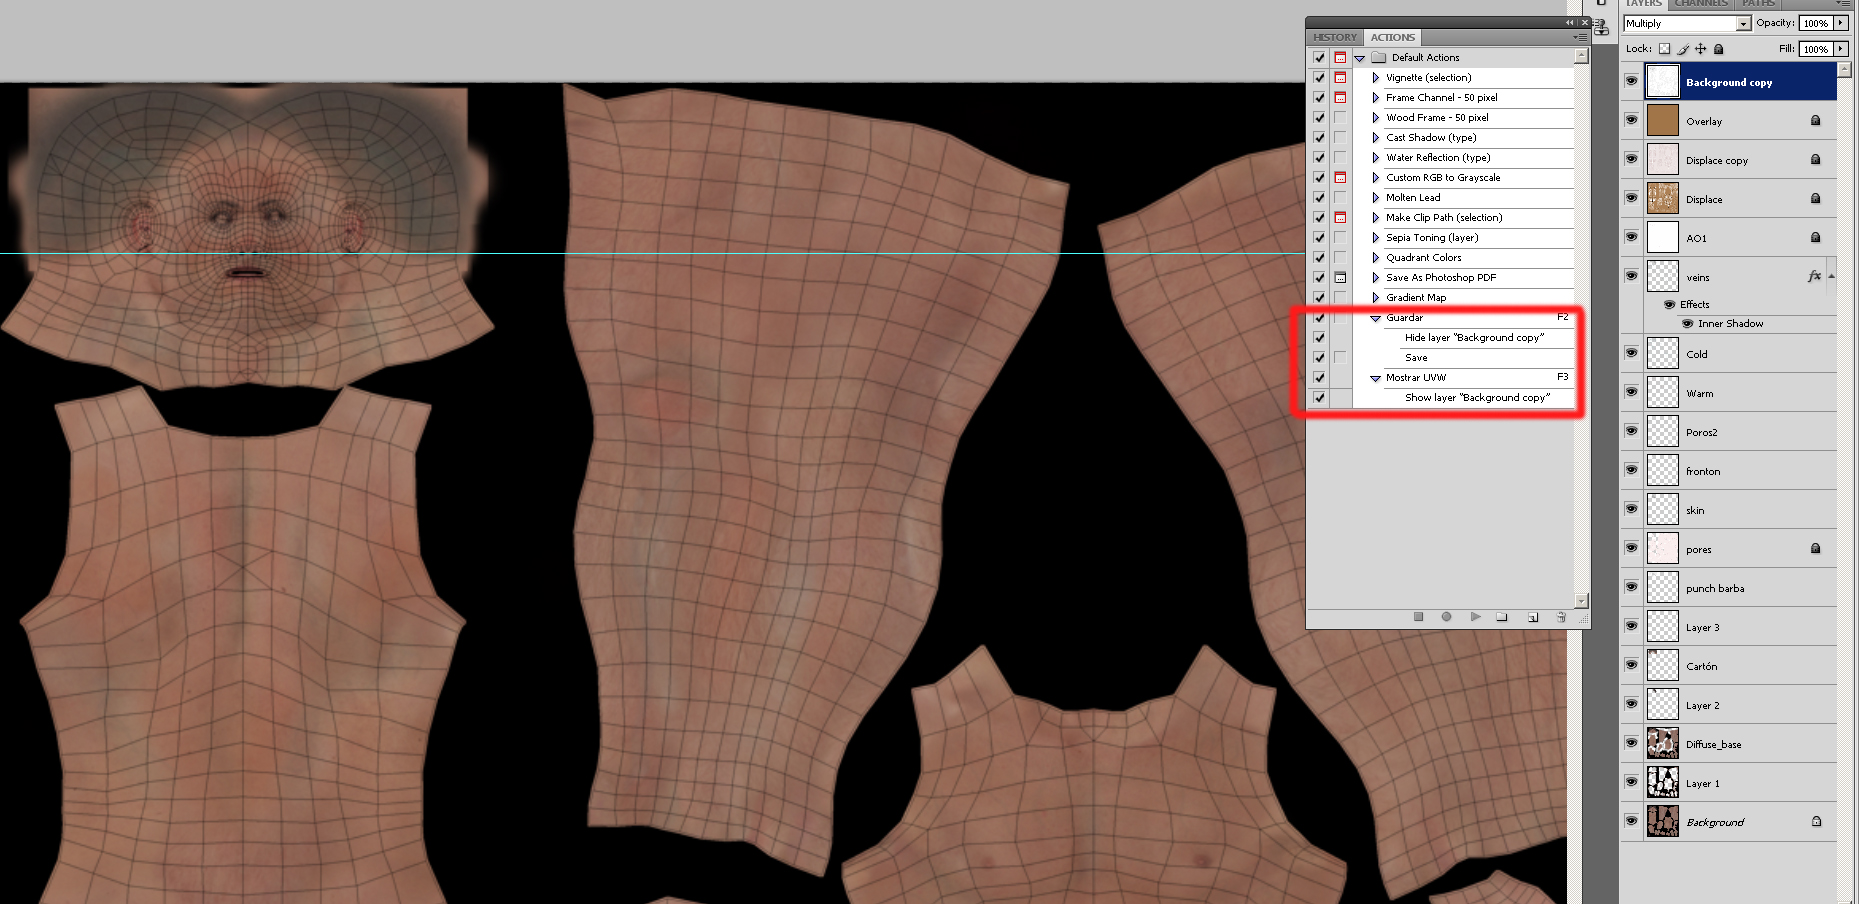Click the lock icon on Displace layer
1859x904 pixels.
pyautogui.click(x=1816, y=198)
